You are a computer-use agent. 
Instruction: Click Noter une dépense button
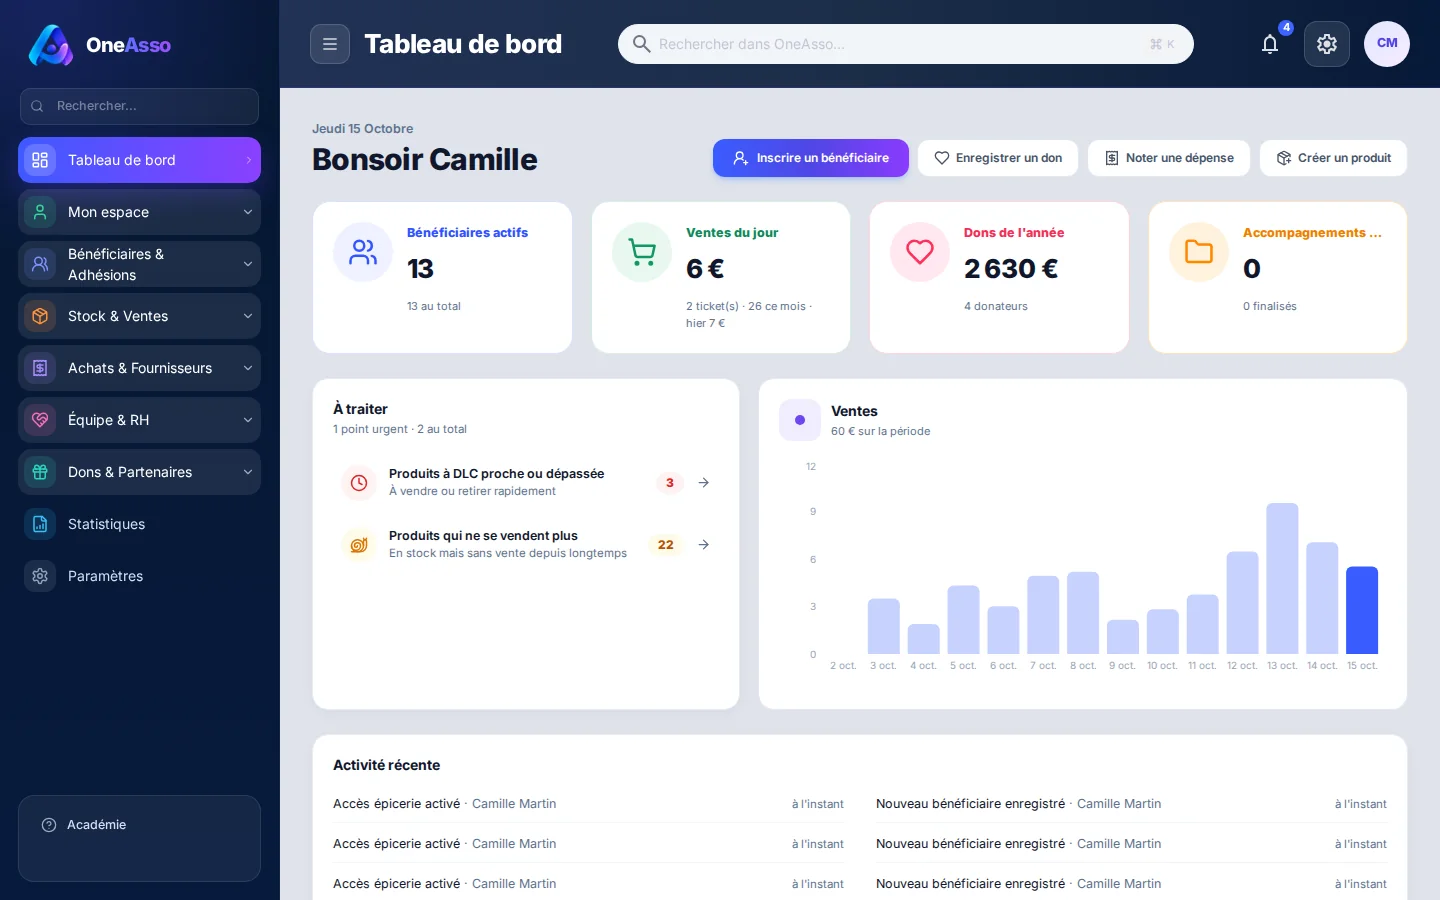1169,158
